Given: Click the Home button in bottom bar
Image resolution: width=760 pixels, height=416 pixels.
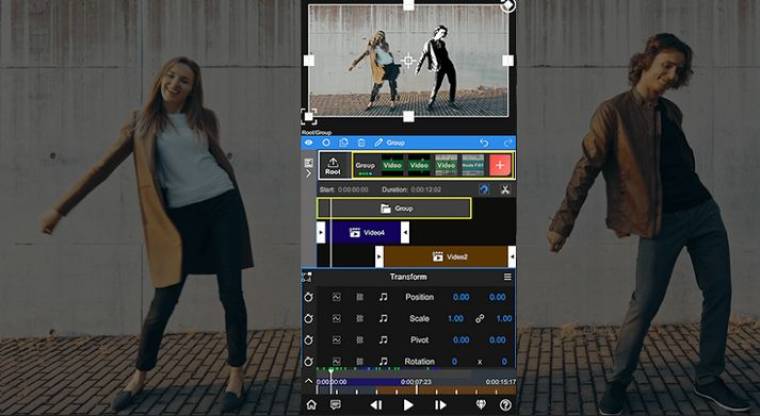Looking at the screenshot, I should (311, 405).
